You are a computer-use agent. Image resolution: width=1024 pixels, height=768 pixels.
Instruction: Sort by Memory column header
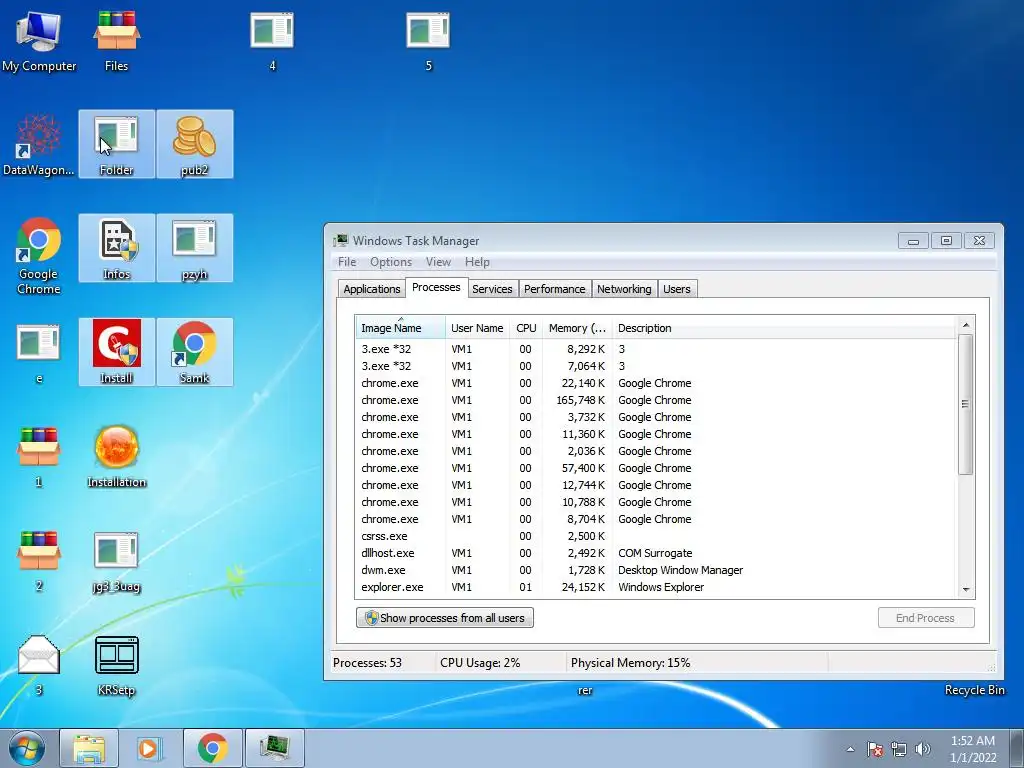click(577, 328)
